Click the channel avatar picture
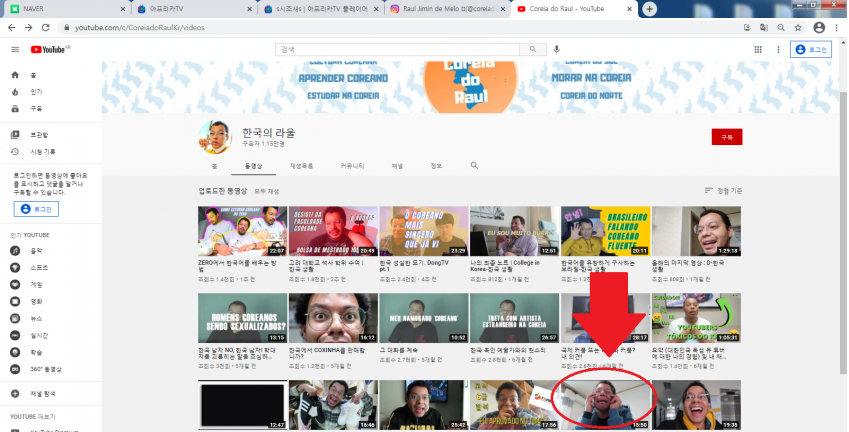The image size is (849, 432). tap(215, 137)
